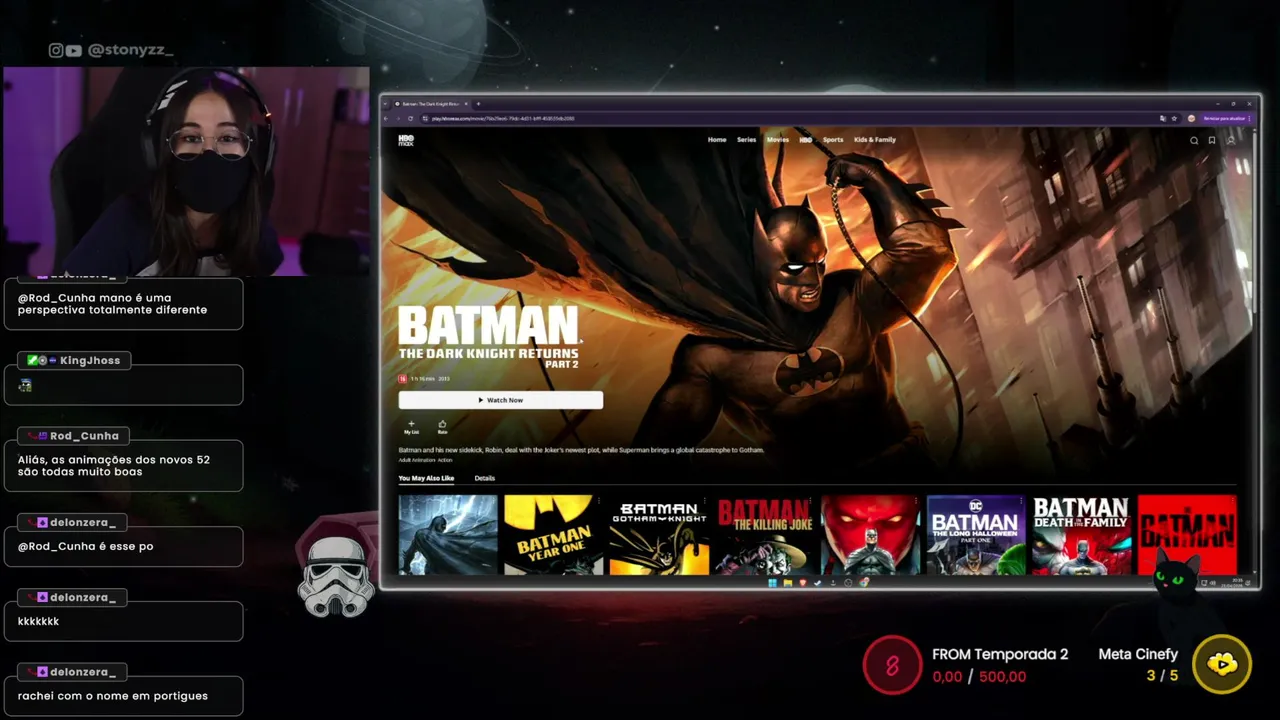Click chat message 'kkkkkkk'

pos(38,621)
